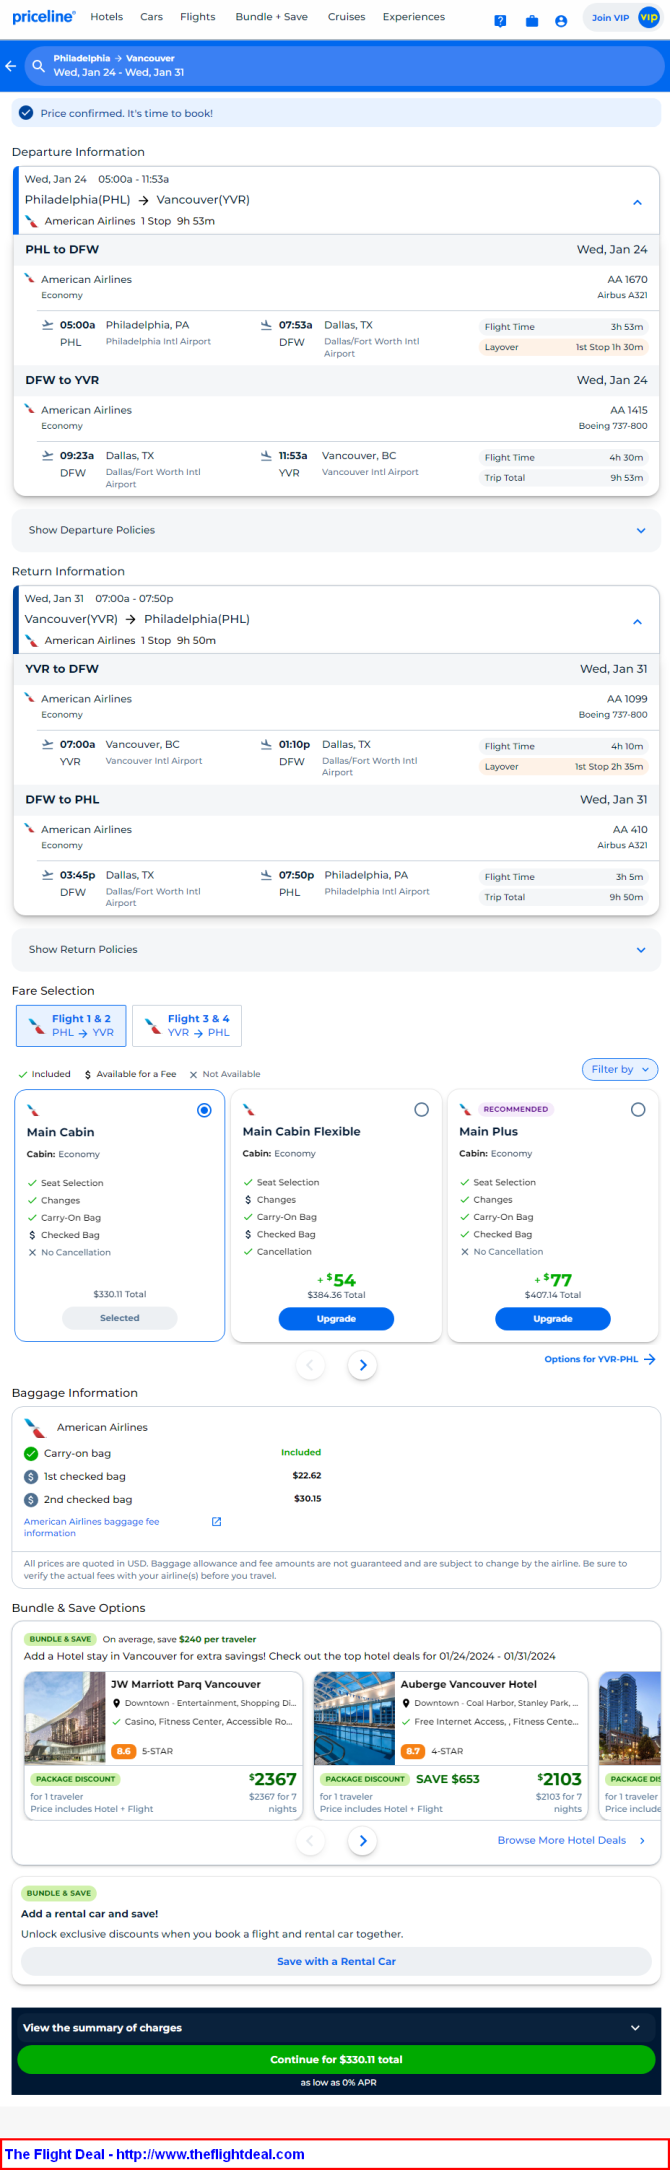This screenshot has width=670, height=2170.
Task: Open the Cruises menu item
Action: pyautogui.click(x=347, y=17)
